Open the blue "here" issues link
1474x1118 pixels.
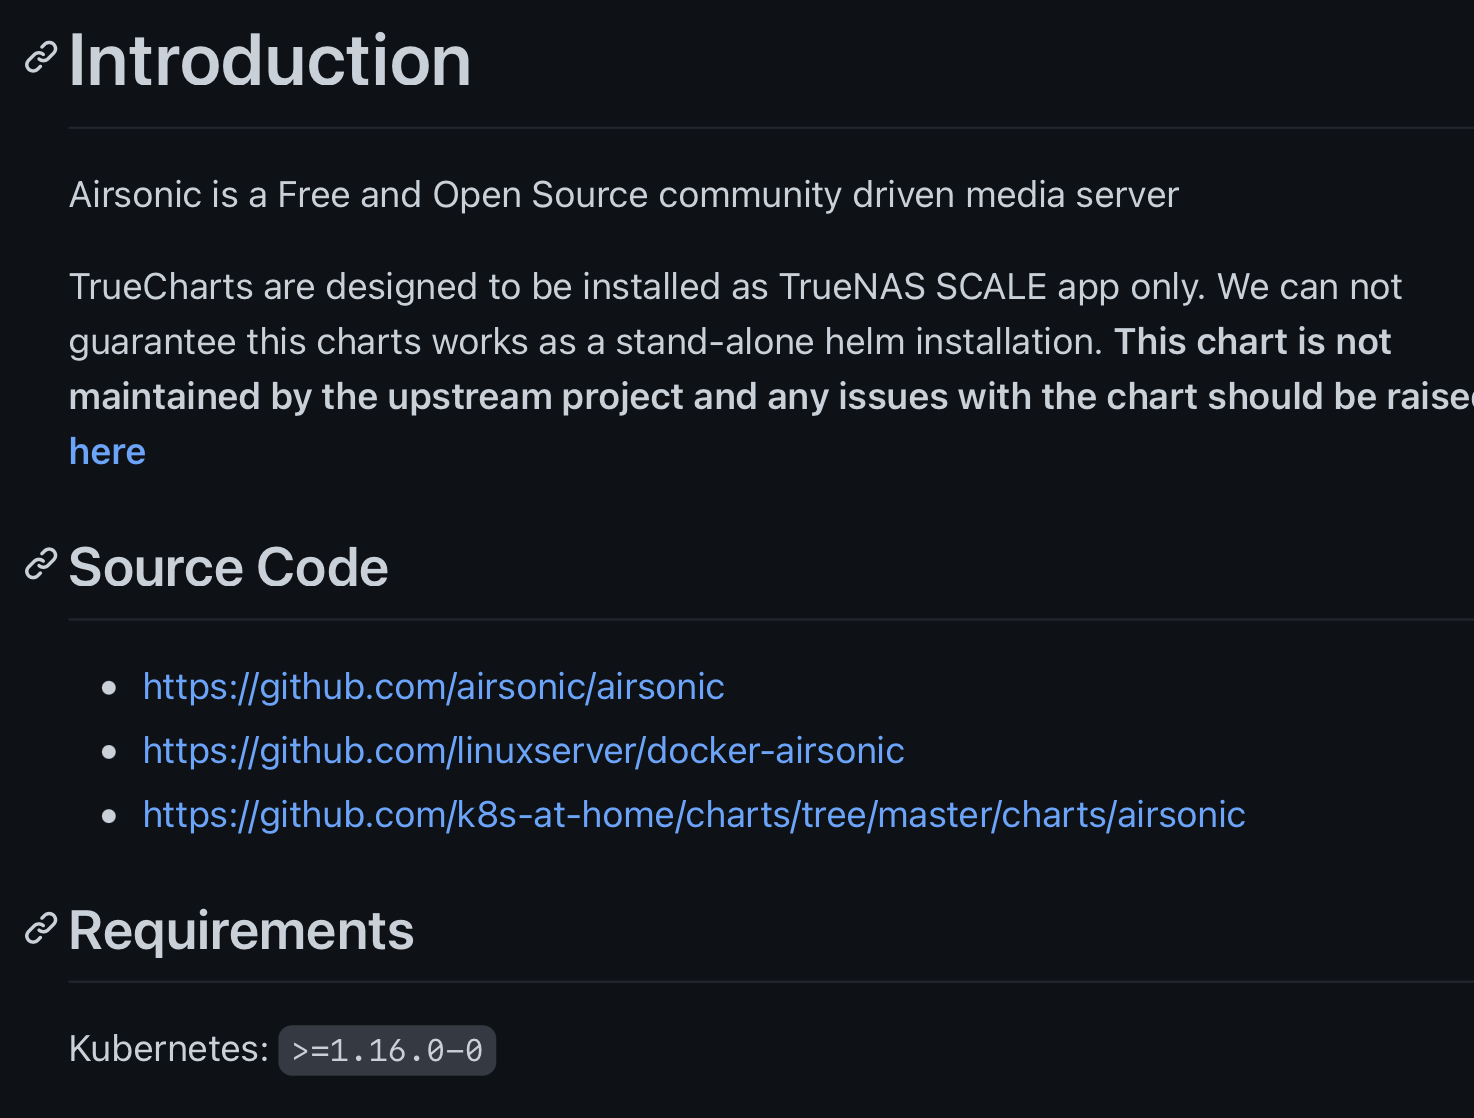(107, 452)
